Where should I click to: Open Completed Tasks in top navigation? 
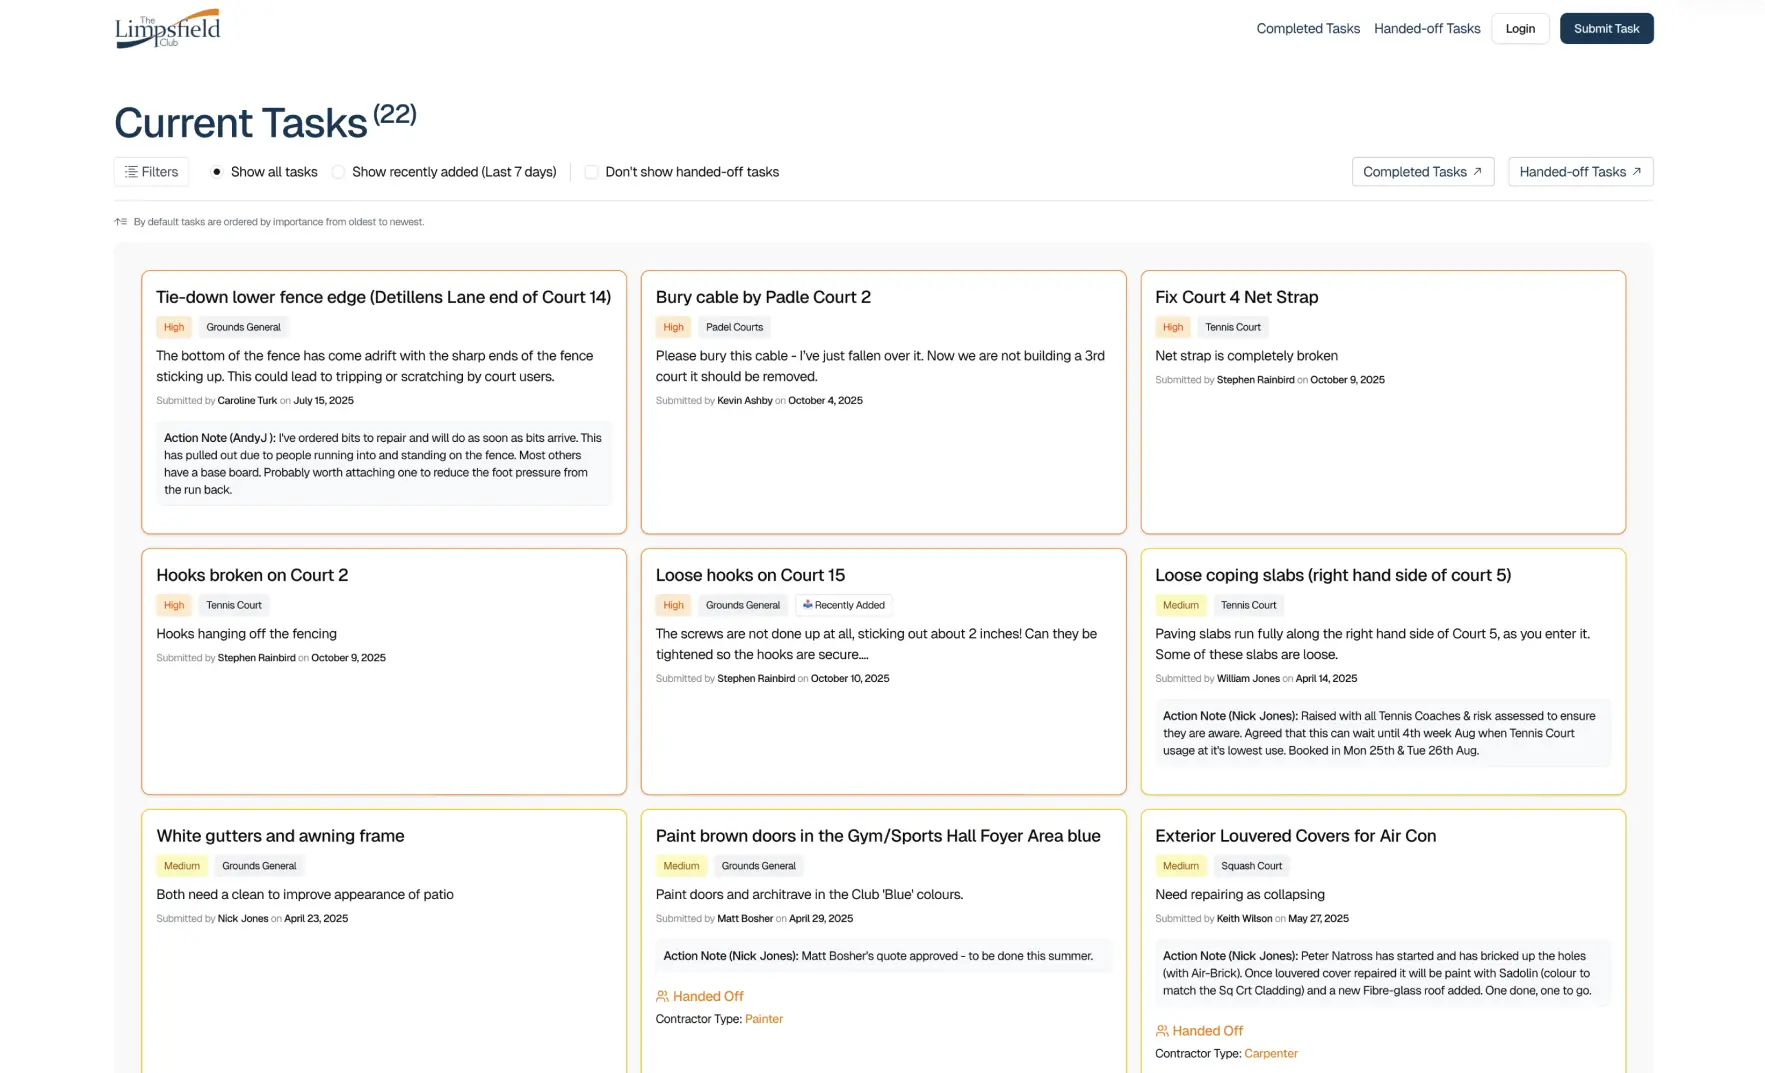[1307, 29]
